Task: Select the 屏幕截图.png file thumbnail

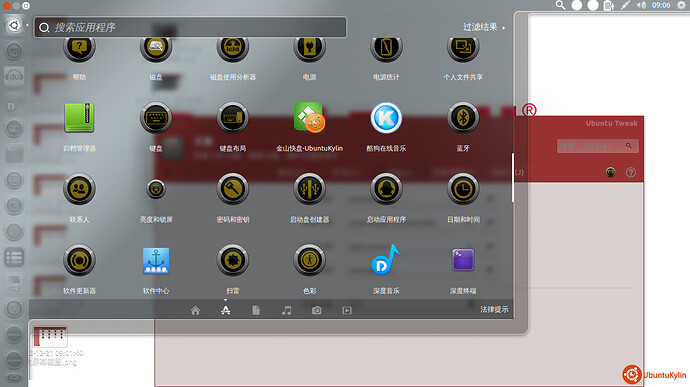Action: 51,337
